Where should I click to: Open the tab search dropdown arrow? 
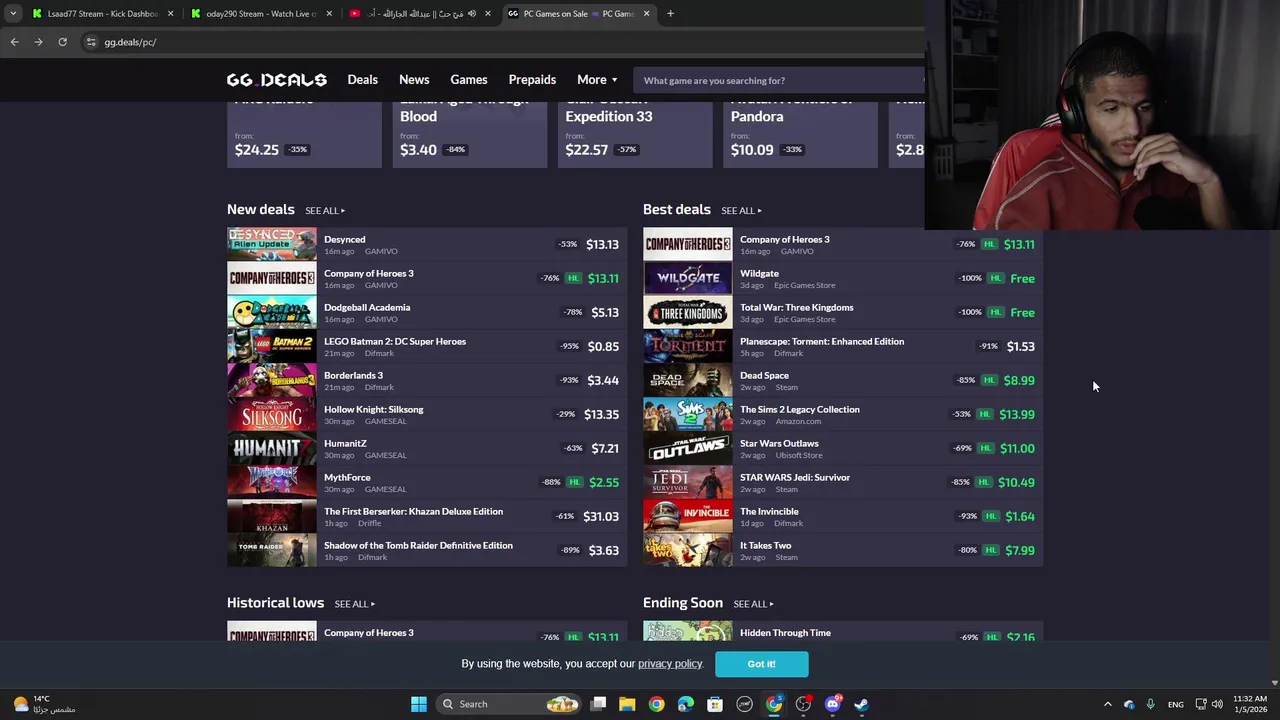(13, 14)
